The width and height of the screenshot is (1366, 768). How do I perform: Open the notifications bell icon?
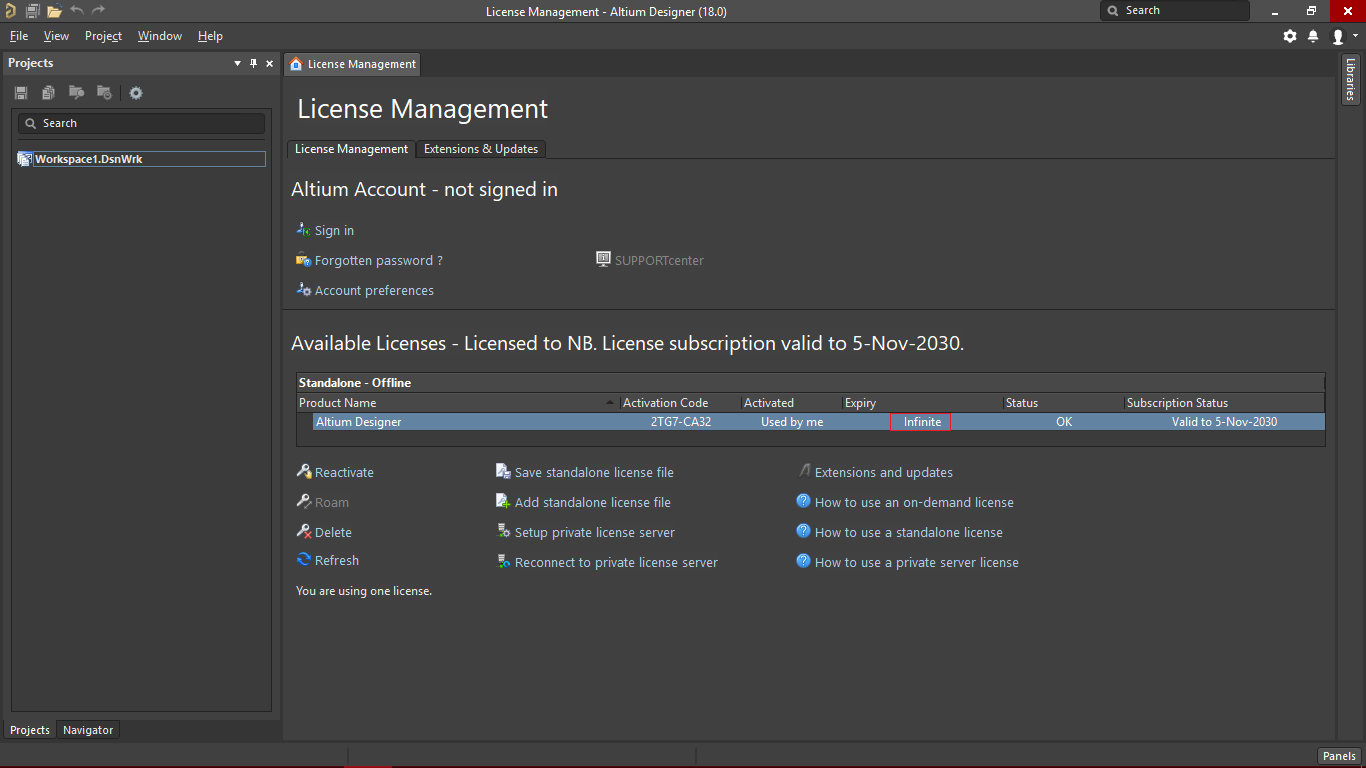[1313, 36]
